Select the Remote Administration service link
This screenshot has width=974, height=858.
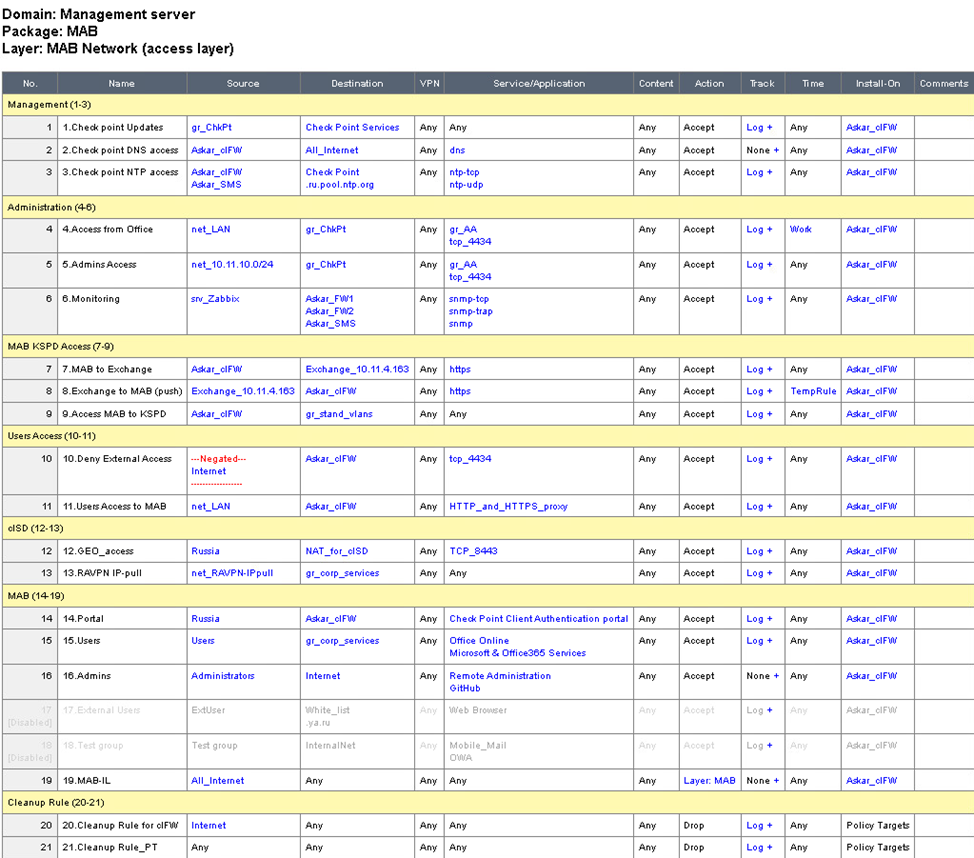500,676
